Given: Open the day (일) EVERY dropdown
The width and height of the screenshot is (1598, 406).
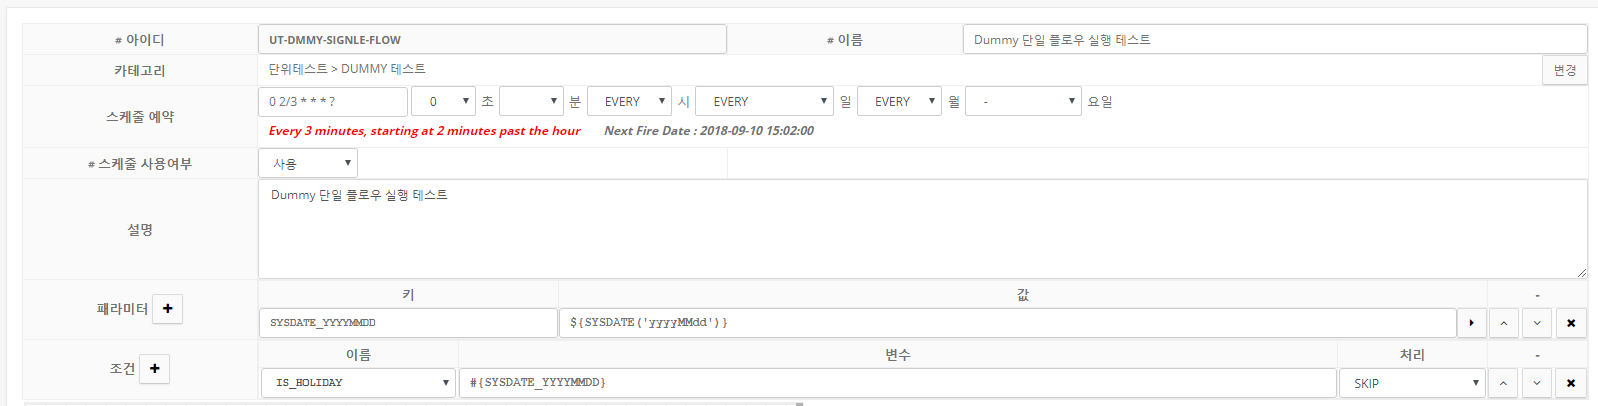Looking at the screenshot, I should (x=764, y=101).
